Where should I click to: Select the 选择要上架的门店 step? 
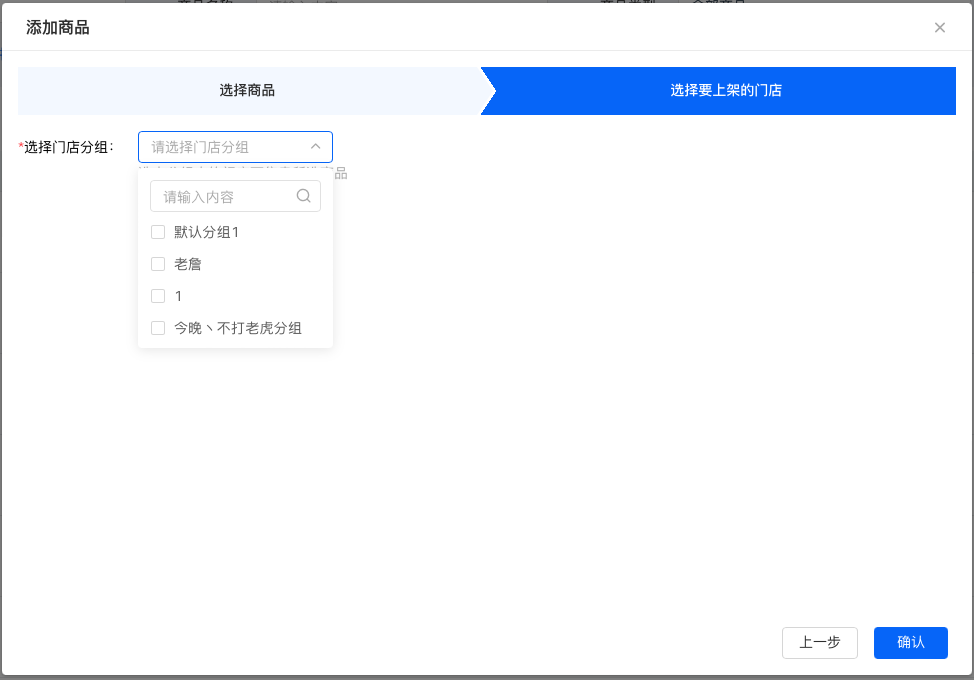coord(721,91)
